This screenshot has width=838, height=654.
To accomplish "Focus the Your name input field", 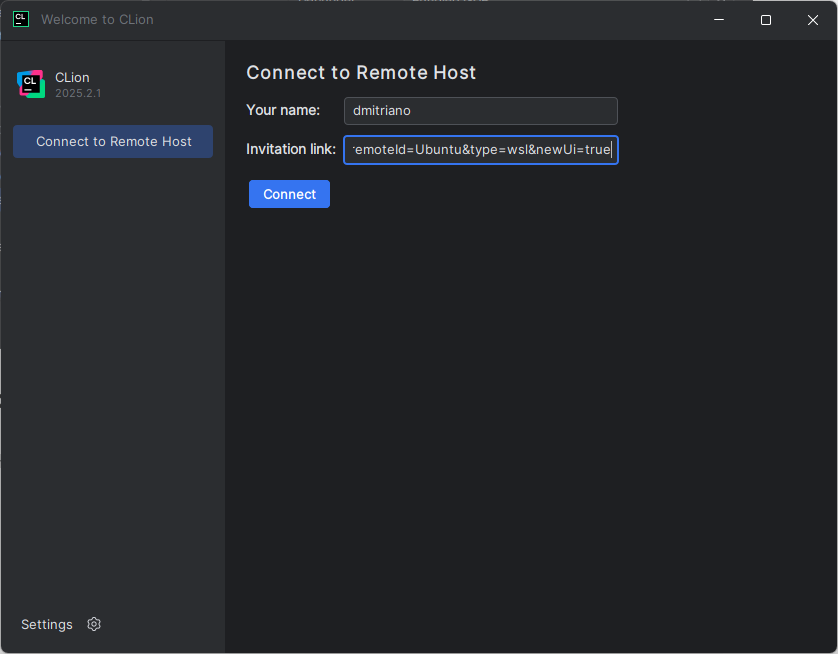I will tap(480, 111).
